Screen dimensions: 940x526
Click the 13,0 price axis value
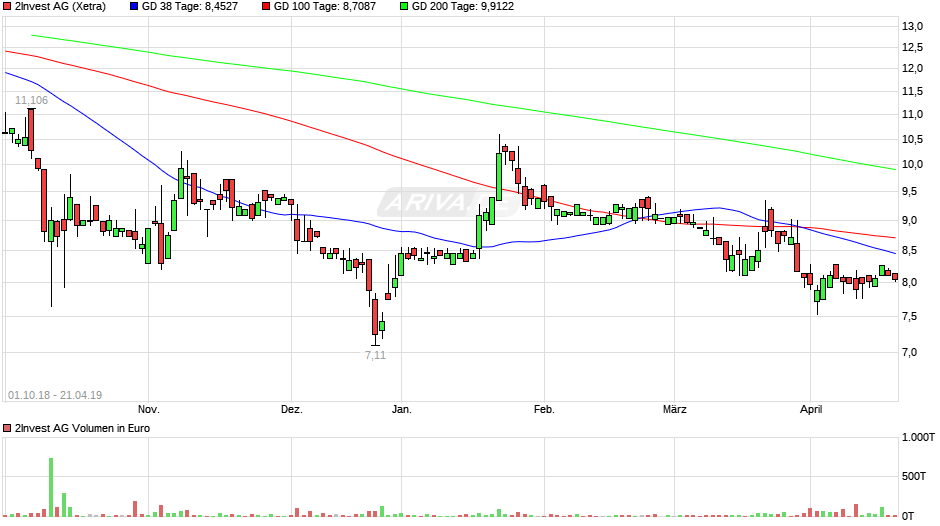click(x=912, y=26)
